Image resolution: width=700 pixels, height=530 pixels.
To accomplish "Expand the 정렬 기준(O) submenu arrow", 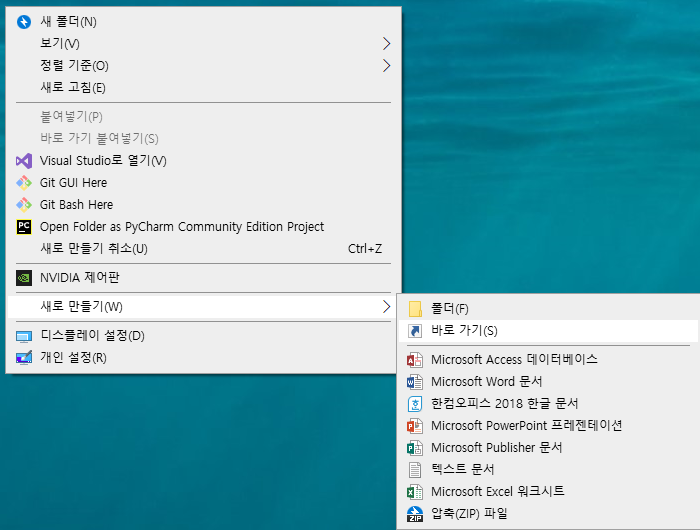I will 387,66.
